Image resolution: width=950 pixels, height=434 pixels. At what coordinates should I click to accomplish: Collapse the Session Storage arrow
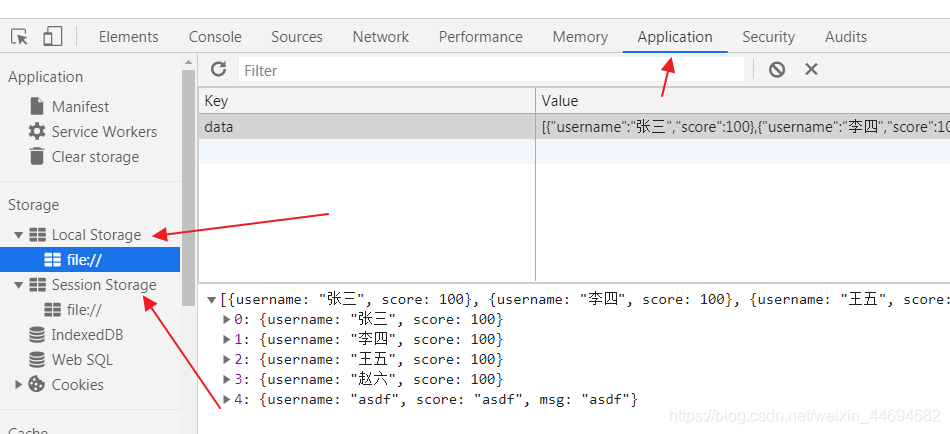pos(18,284)
